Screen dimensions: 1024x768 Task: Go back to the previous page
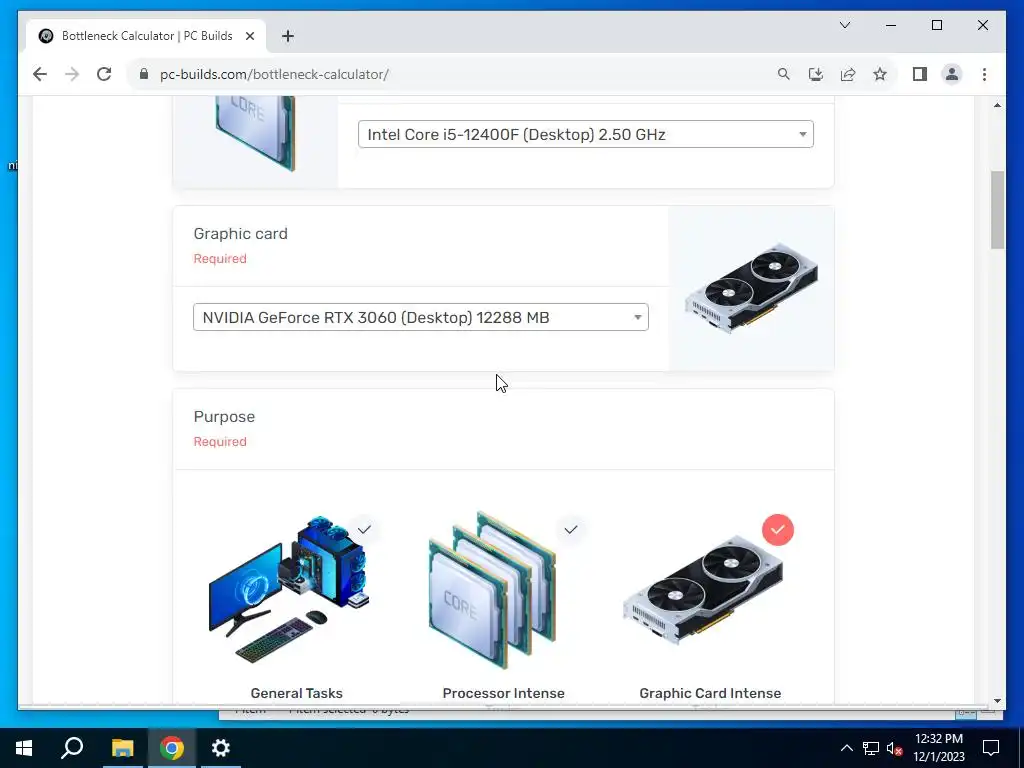(40, 74)
